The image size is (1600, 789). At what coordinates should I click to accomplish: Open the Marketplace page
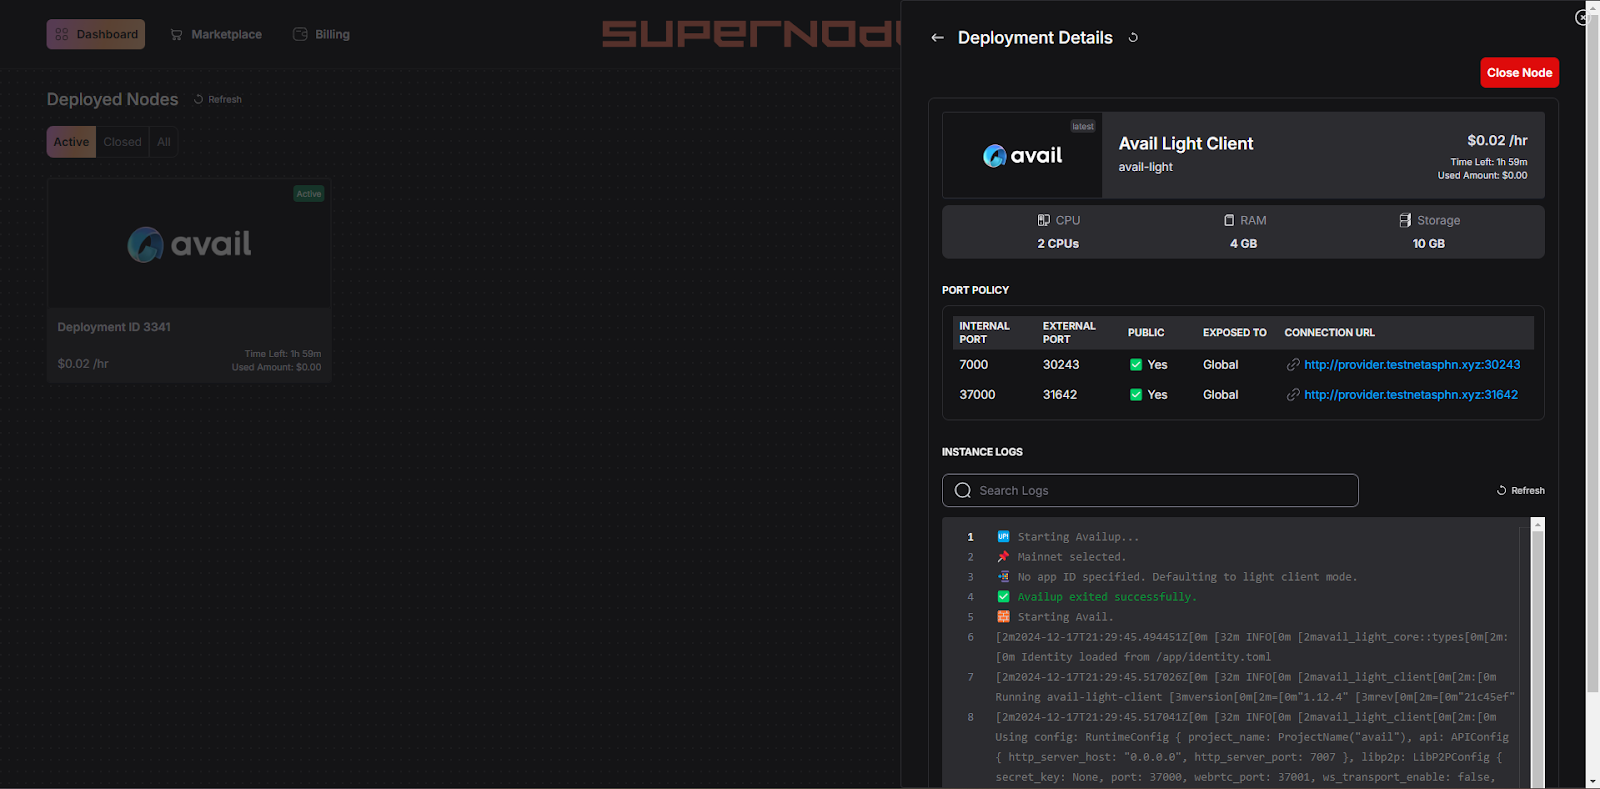(215, 34)
